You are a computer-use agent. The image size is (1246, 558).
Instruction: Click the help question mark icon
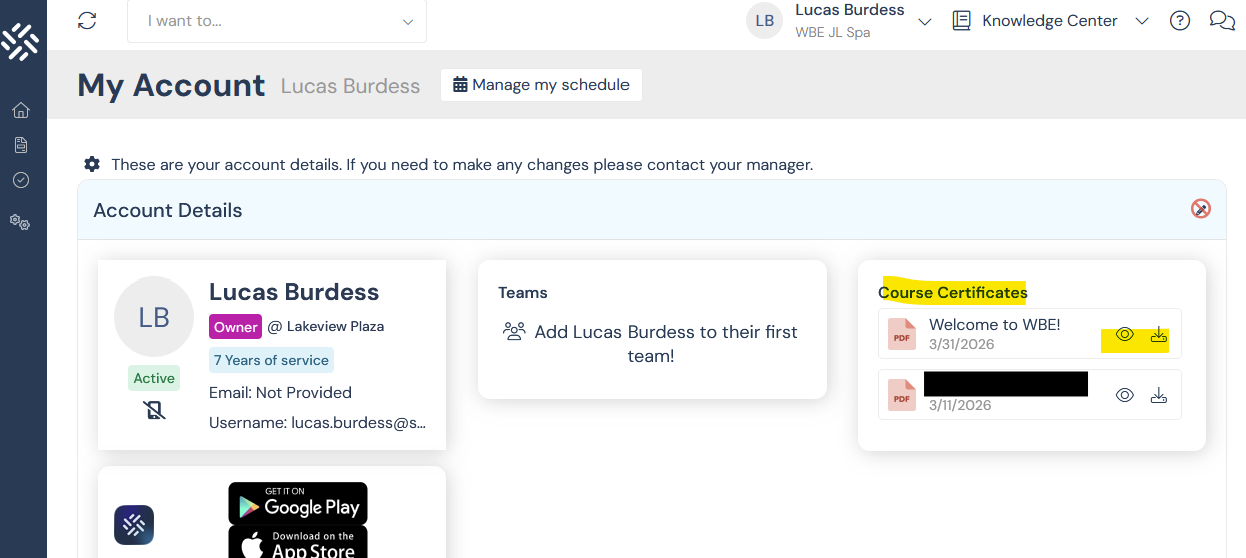[1180, 21]
